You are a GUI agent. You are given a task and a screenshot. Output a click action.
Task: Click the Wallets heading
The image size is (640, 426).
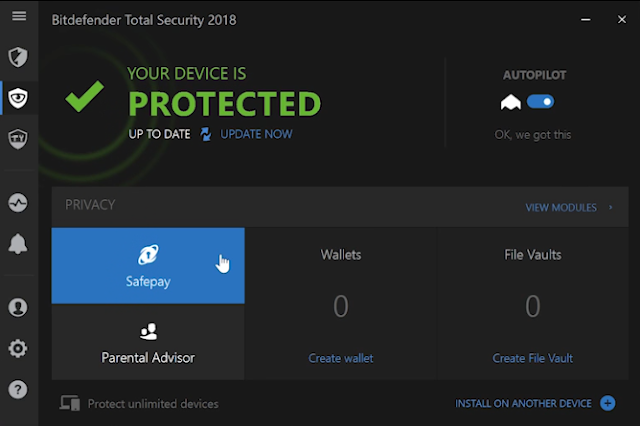[341, 255]
